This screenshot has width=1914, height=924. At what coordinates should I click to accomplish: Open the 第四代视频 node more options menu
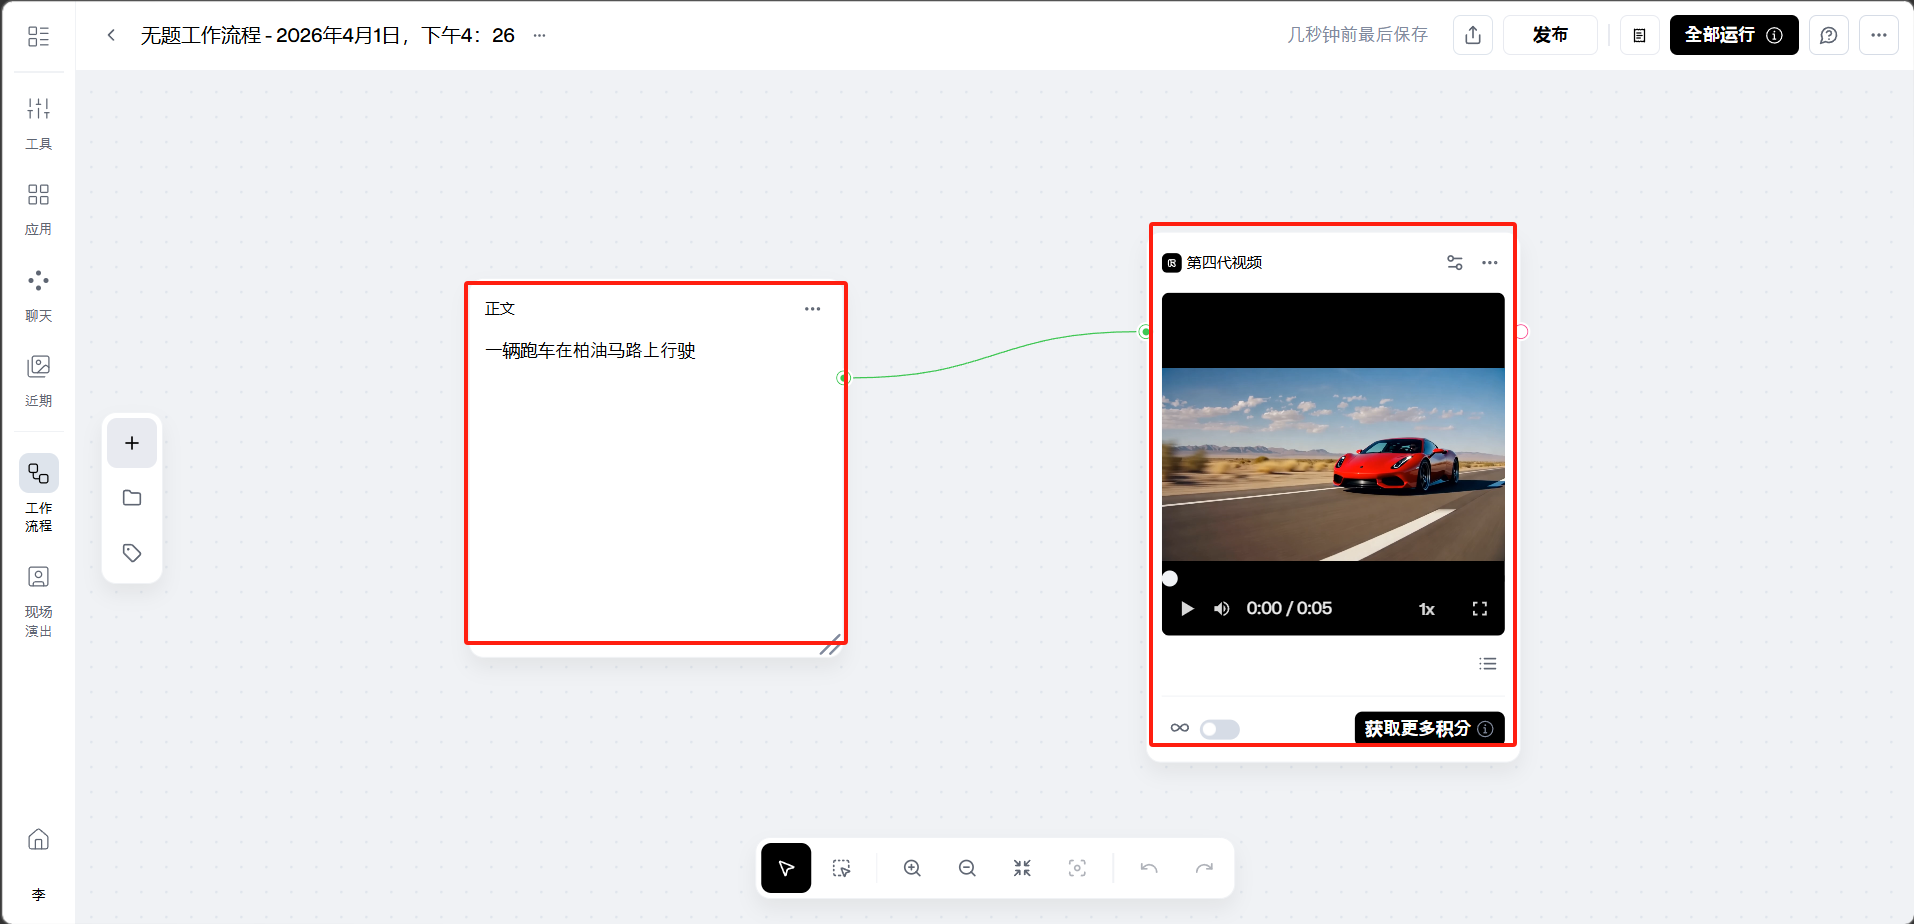coord(1490,263)
